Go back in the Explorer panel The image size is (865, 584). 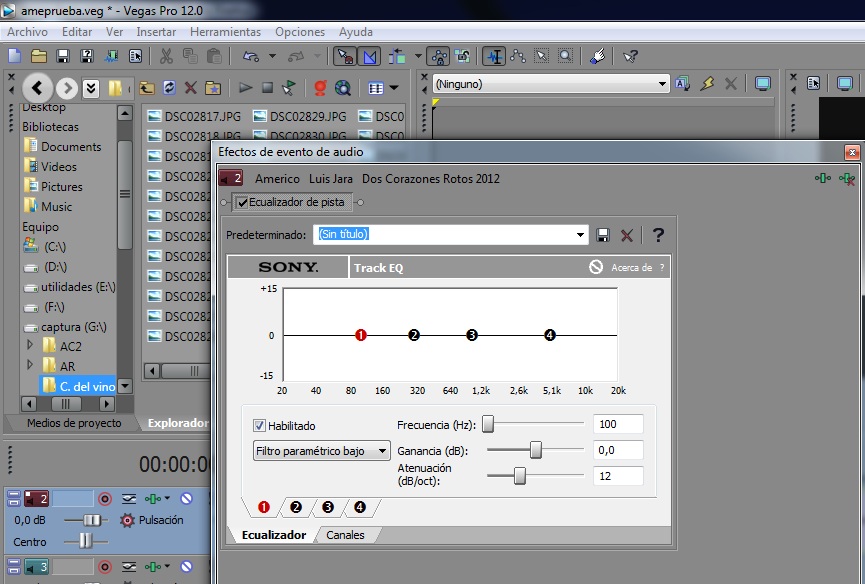click(x=38, y=87)
